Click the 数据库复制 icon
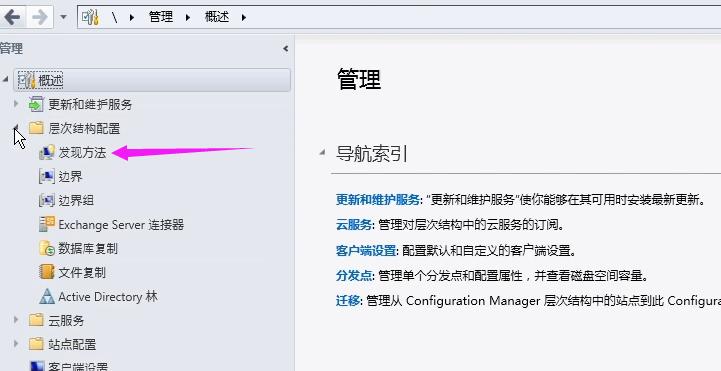721x371 pixels. pos(47,248)
